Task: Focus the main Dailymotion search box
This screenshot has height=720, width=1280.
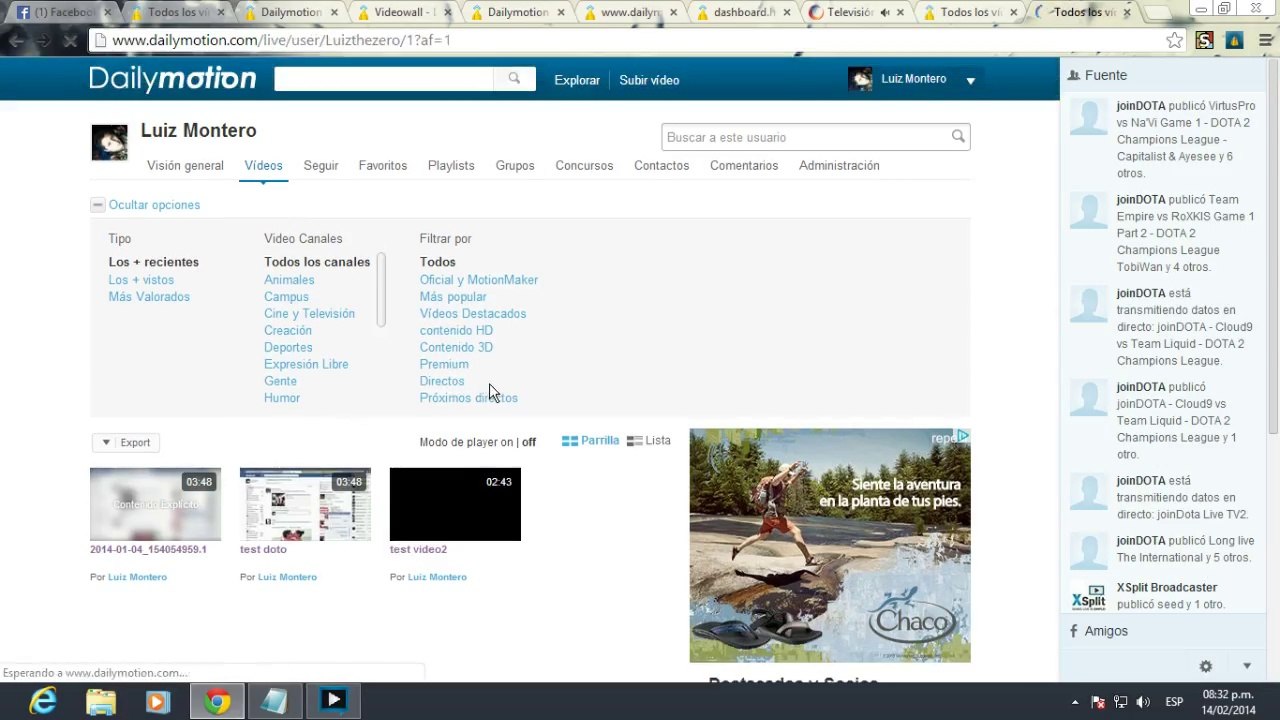Action: point(384,79)
